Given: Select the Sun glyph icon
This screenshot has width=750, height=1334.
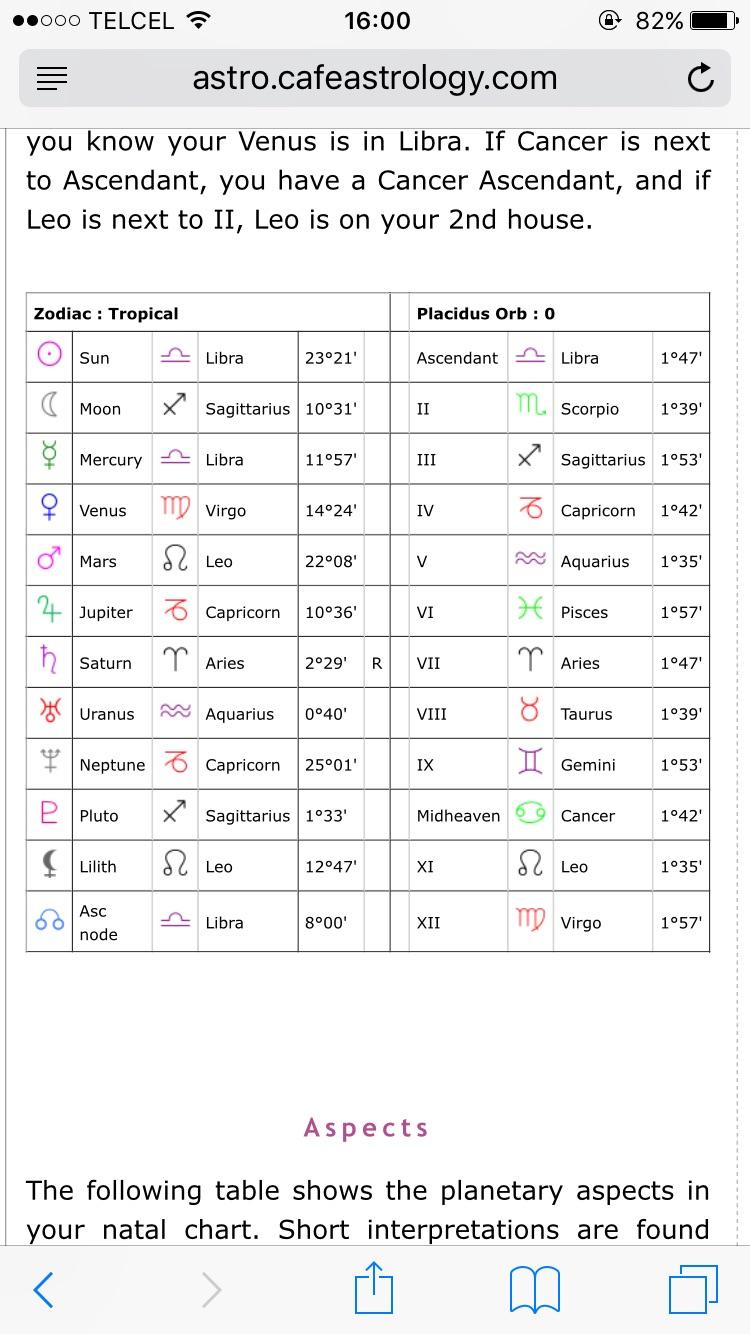Looking at the screenshot, I should click(49, 356).
